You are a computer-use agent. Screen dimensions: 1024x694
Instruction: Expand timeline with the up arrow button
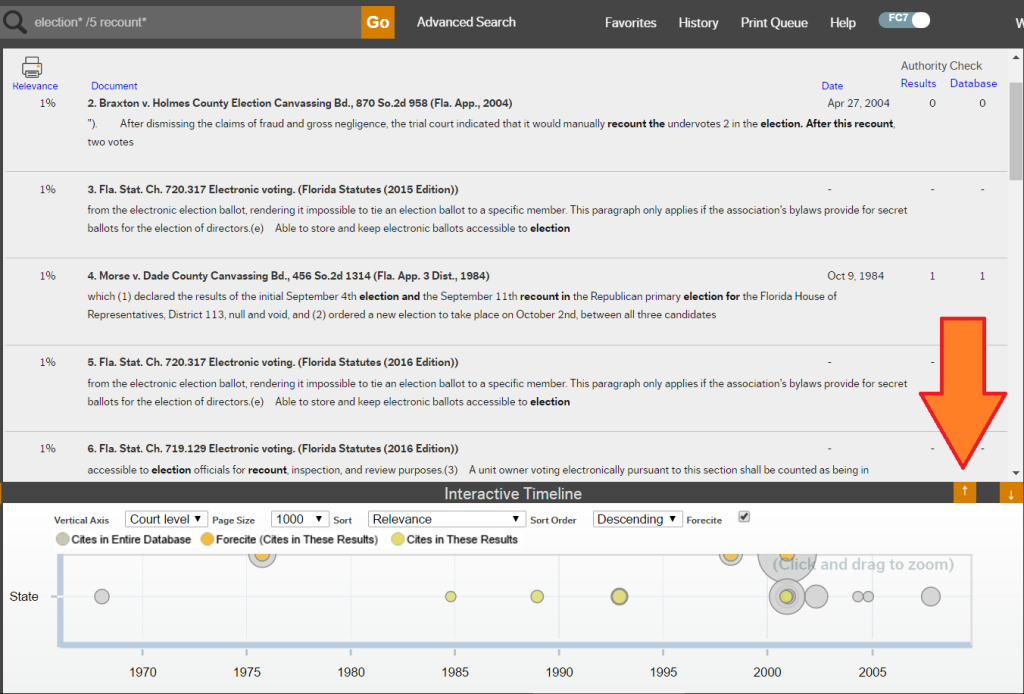pyautogui.click(x=964, y=492)
